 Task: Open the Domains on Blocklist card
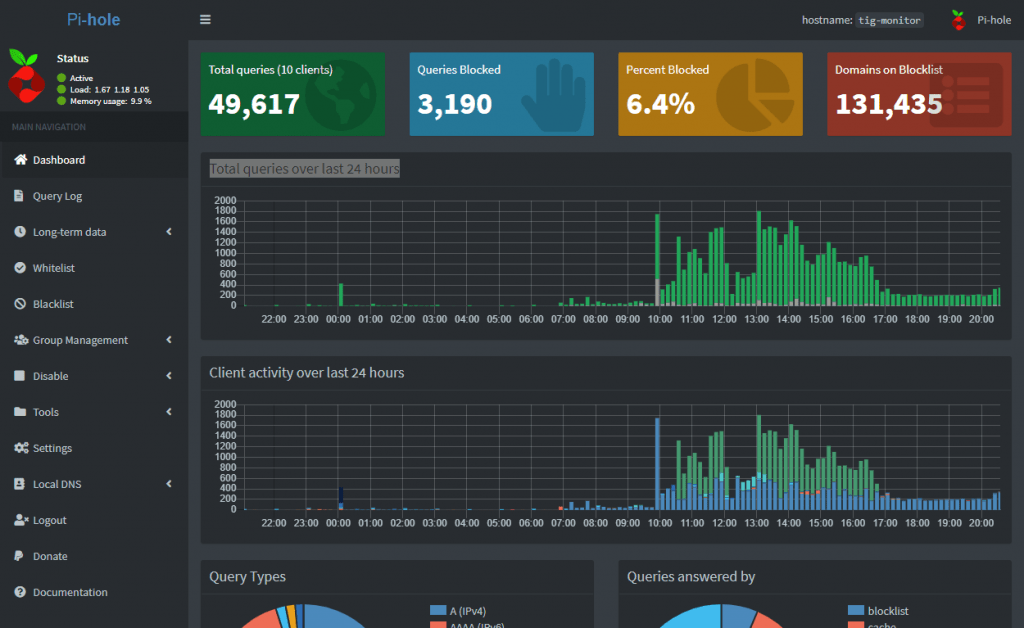[919, 94]
